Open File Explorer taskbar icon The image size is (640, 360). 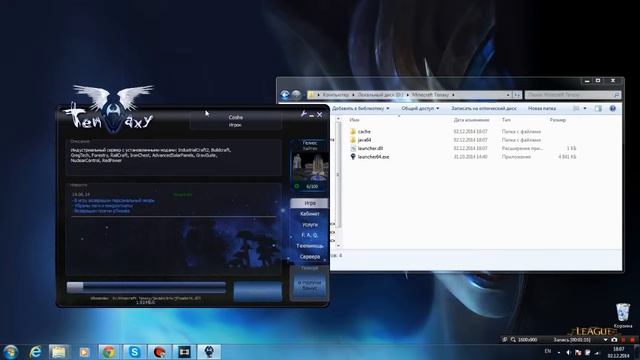[58, 351]
